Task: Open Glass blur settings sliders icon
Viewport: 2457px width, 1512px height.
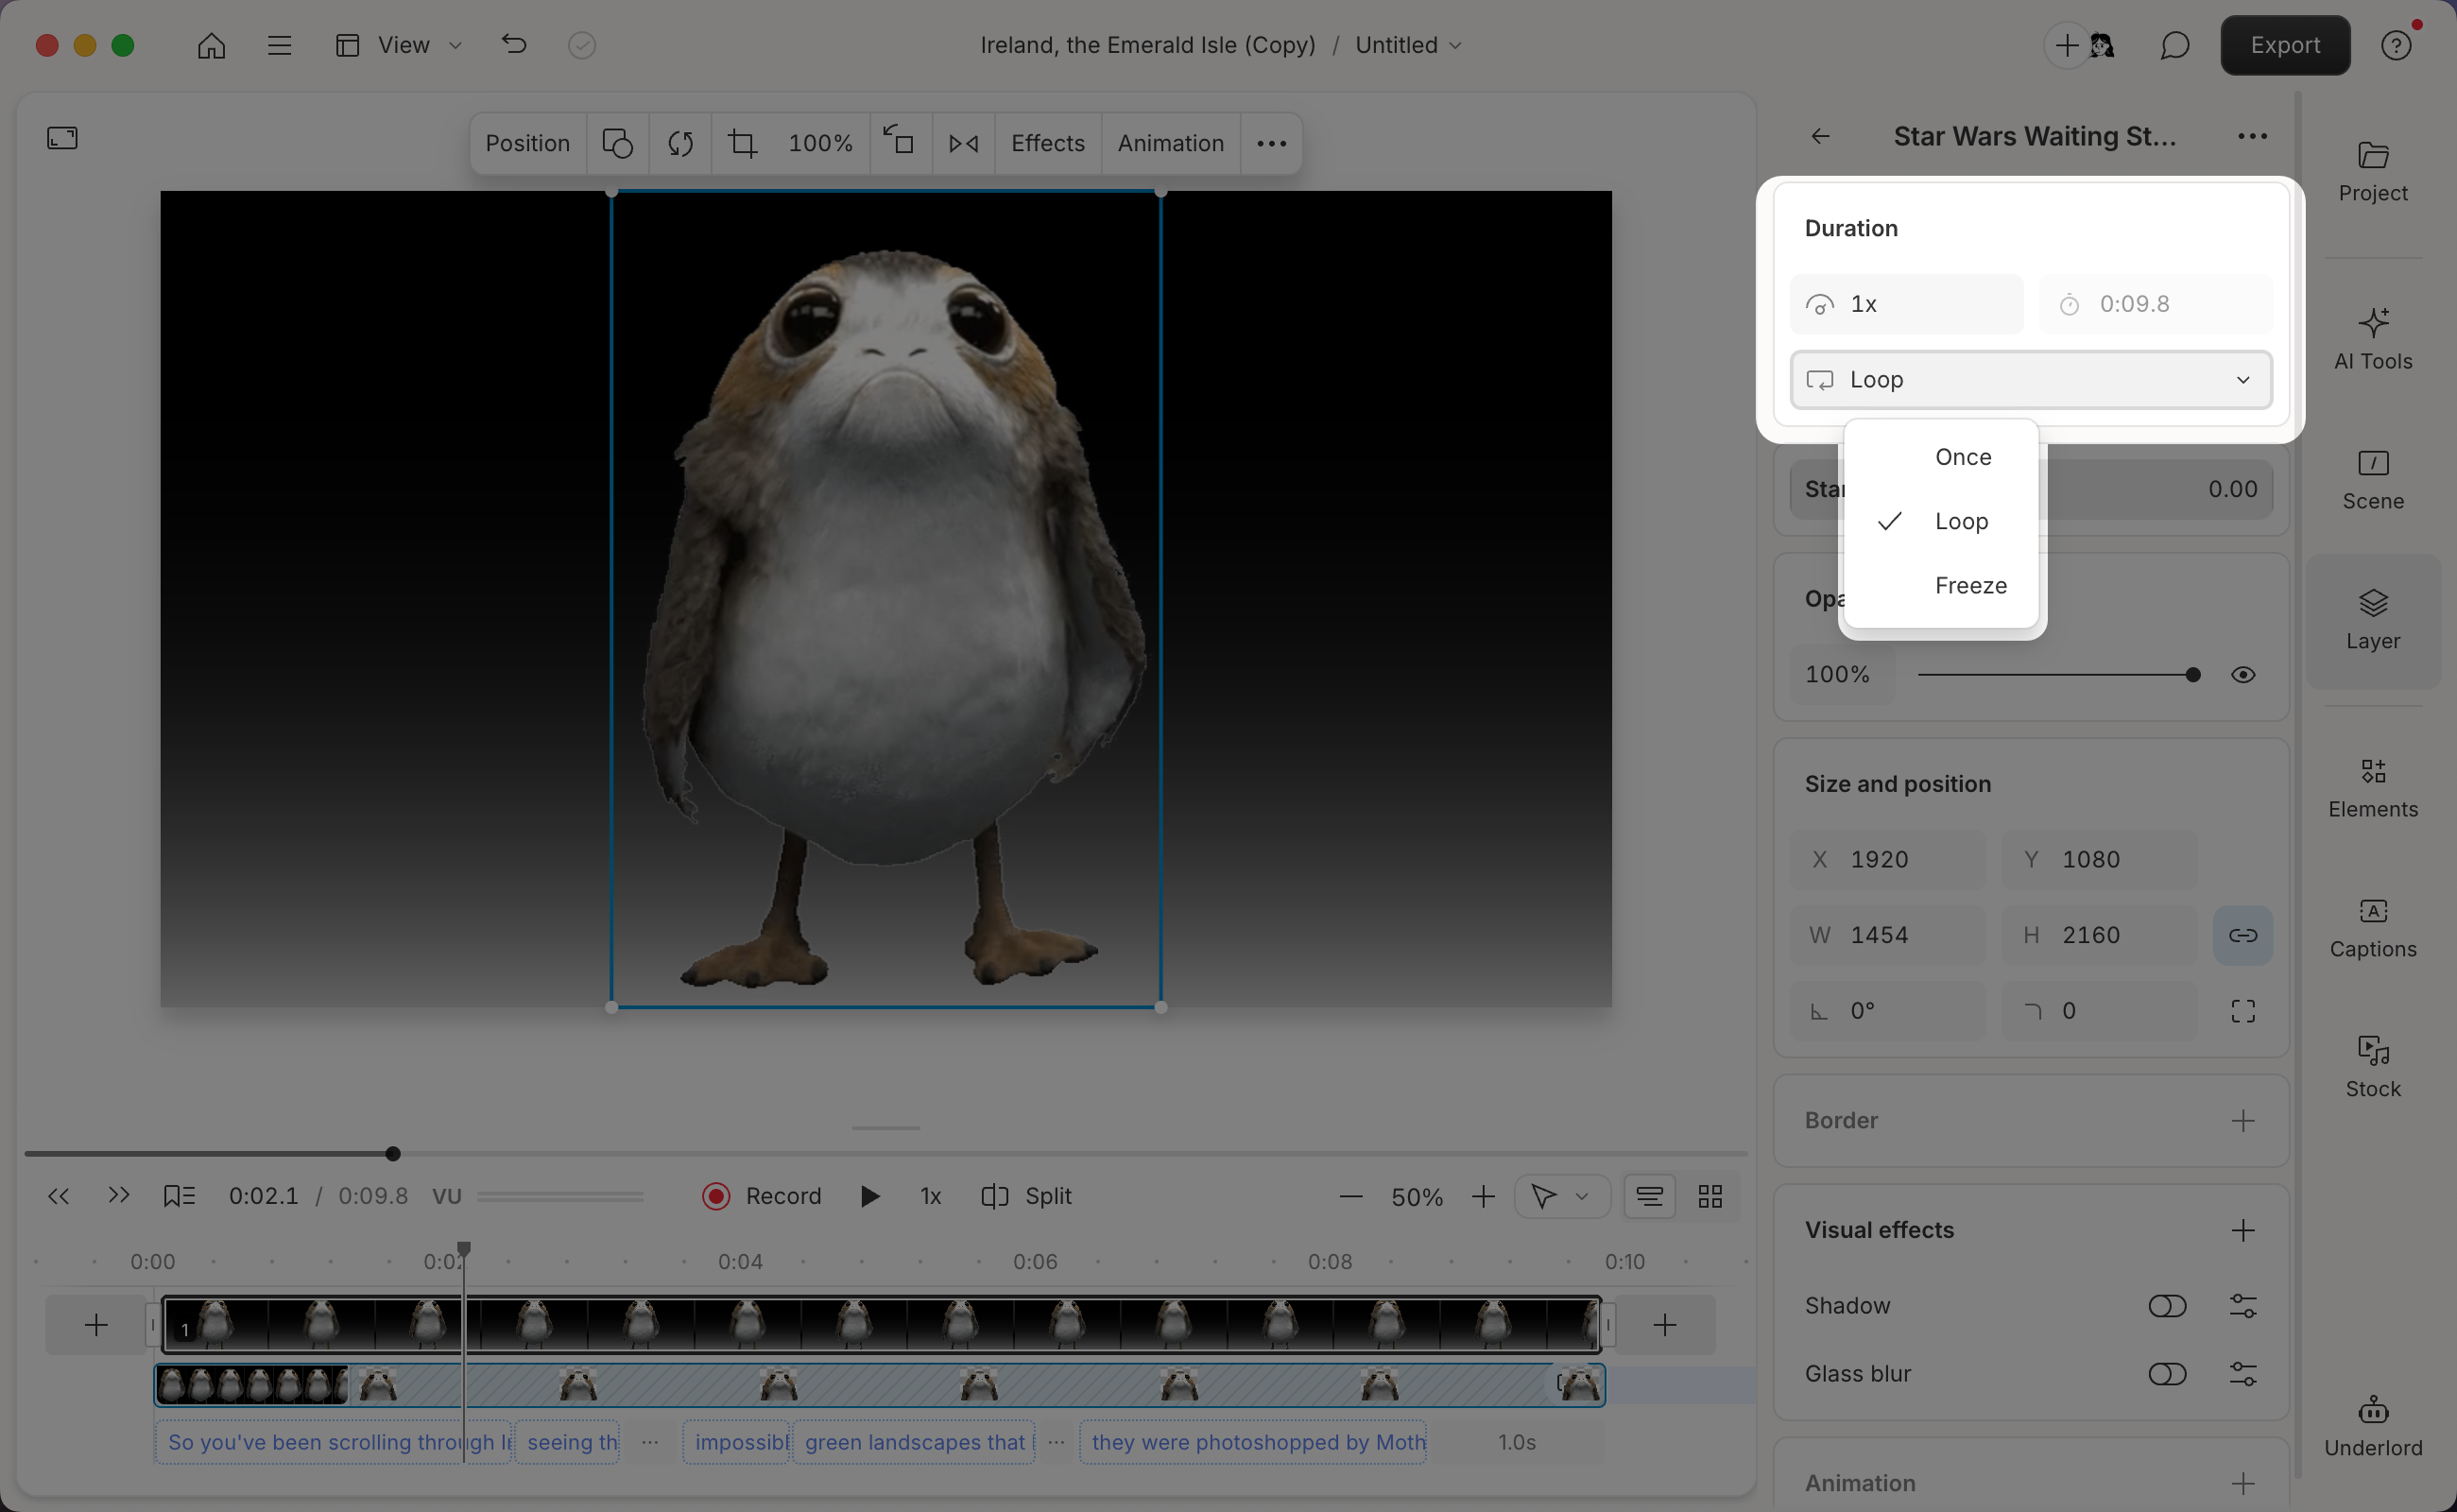Action: [x=2242, y=1374]
